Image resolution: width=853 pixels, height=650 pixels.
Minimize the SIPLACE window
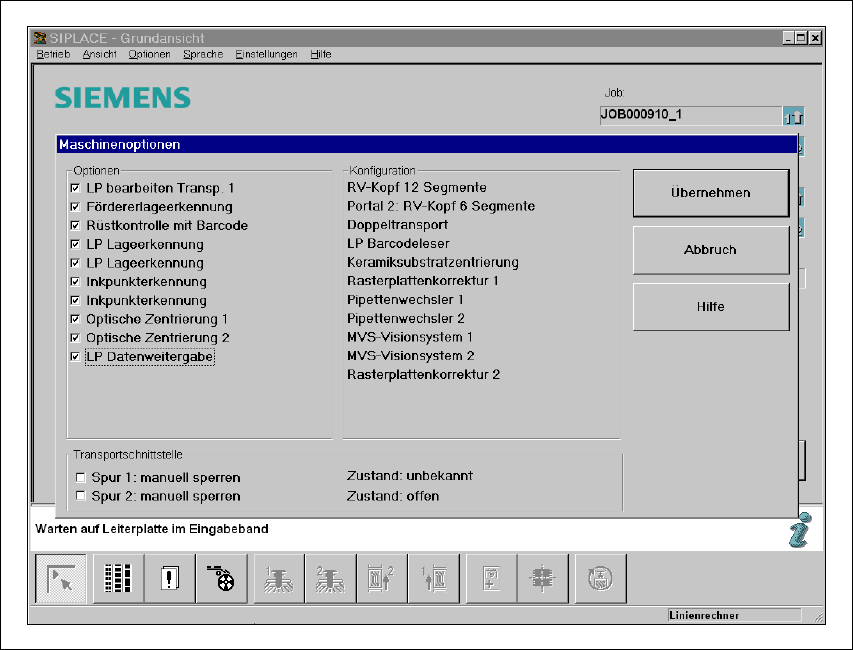[789, 38]
